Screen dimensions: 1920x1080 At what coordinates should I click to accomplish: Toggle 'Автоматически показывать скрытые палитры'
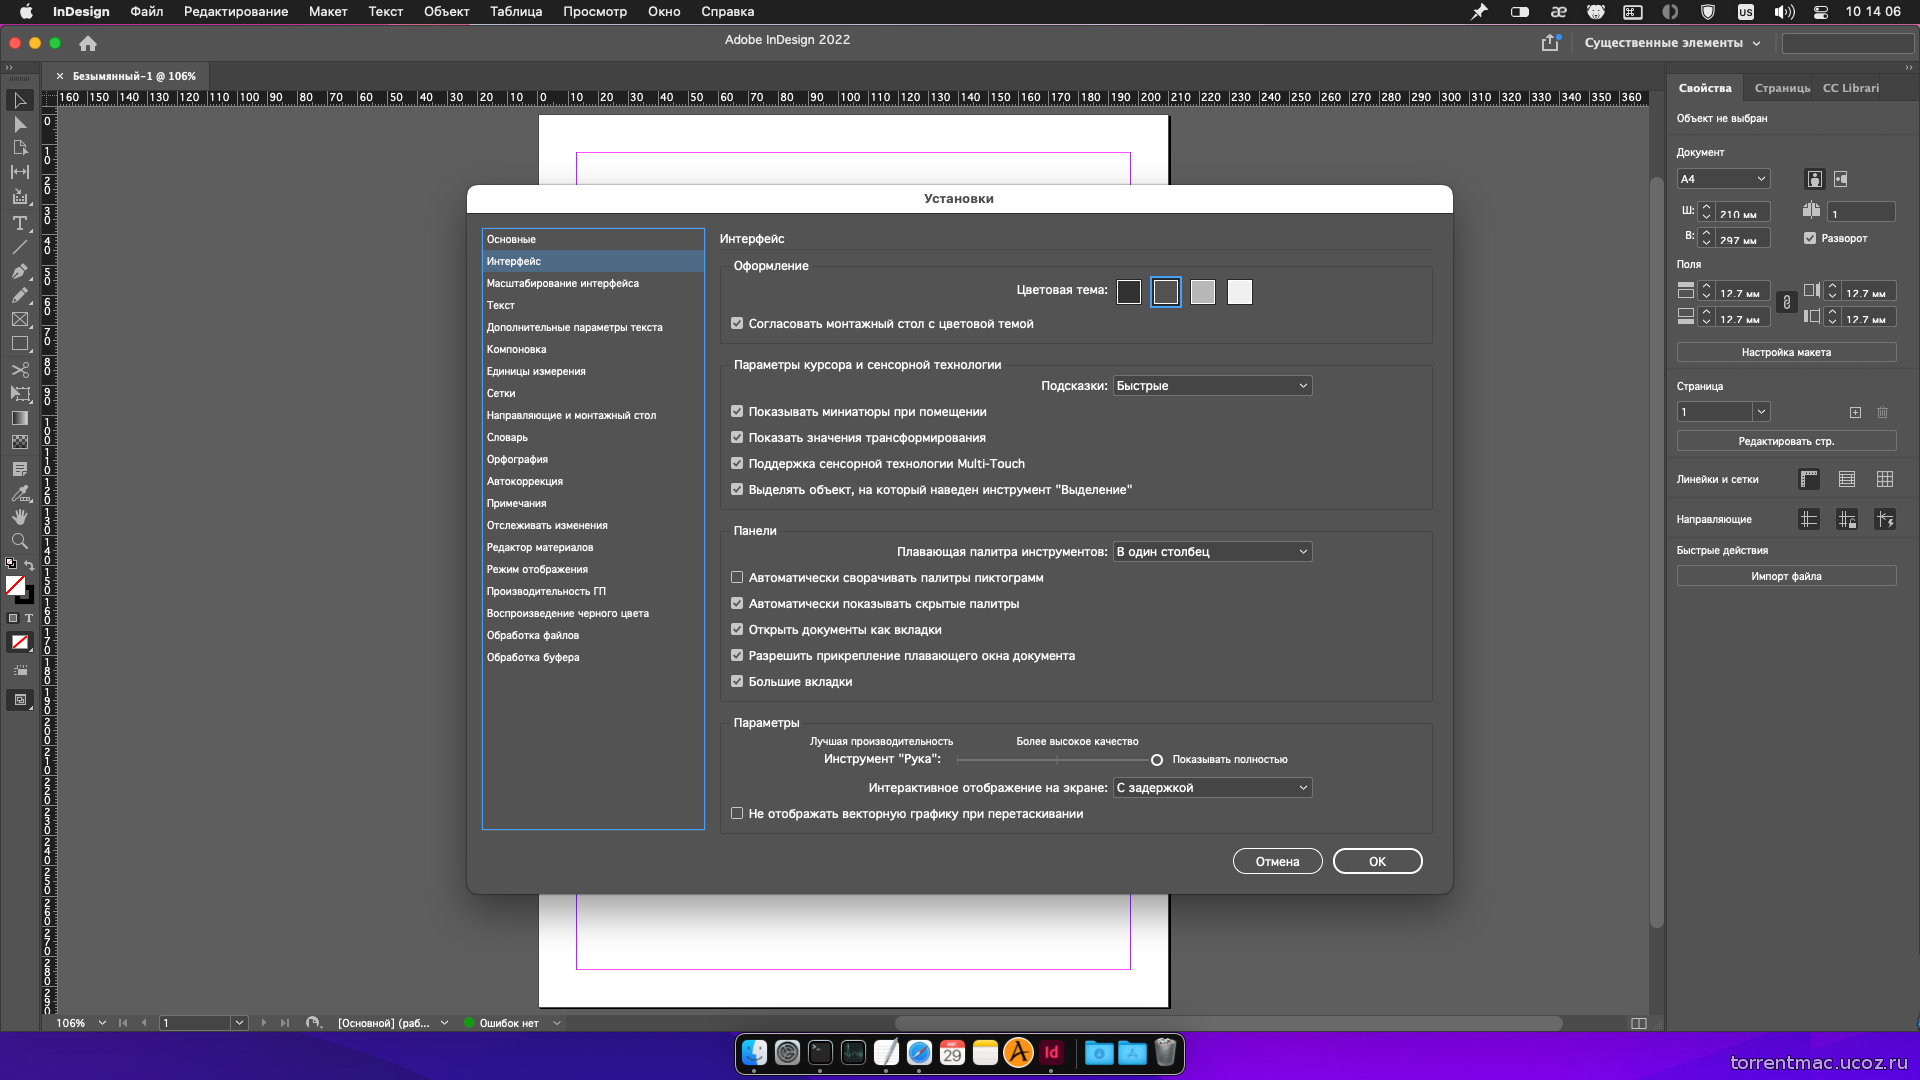pyautogui.click(x=737, y=603)
